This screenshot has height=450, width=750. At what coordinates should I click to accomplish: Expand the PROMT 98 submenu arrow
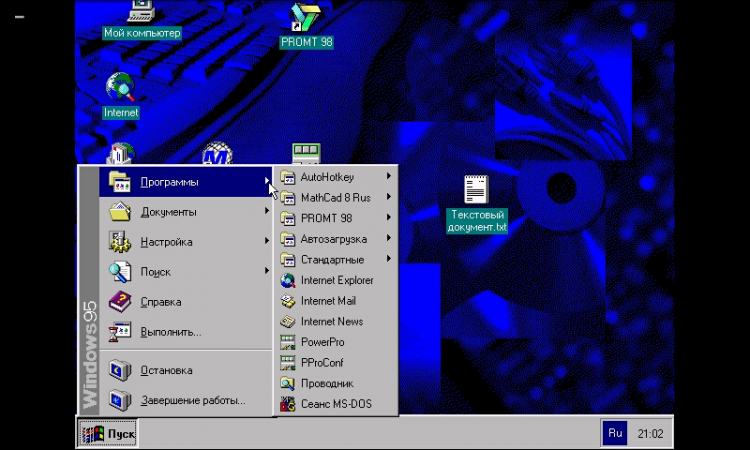click(x=389, y=218)
